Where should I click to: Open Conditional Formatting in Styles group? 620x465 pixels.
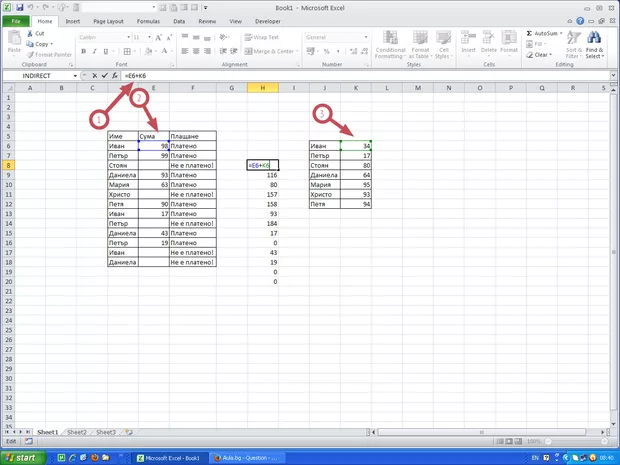coord(390,44)
